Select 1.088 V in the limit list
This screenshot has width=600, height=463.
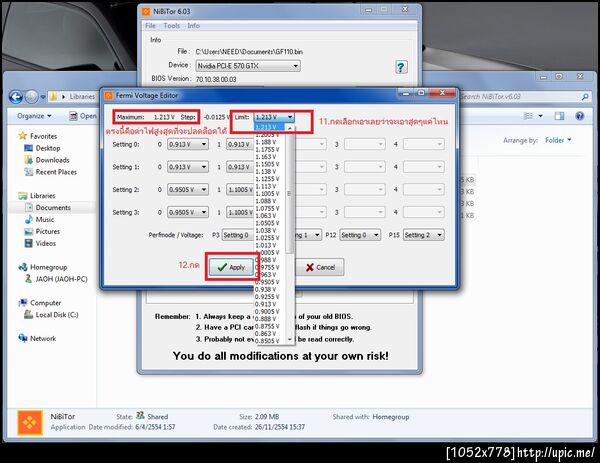tap(270, 201)
